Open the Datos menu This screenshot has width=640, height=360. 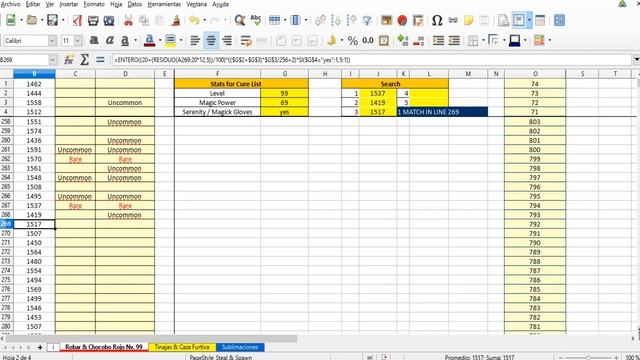(135, 4)
